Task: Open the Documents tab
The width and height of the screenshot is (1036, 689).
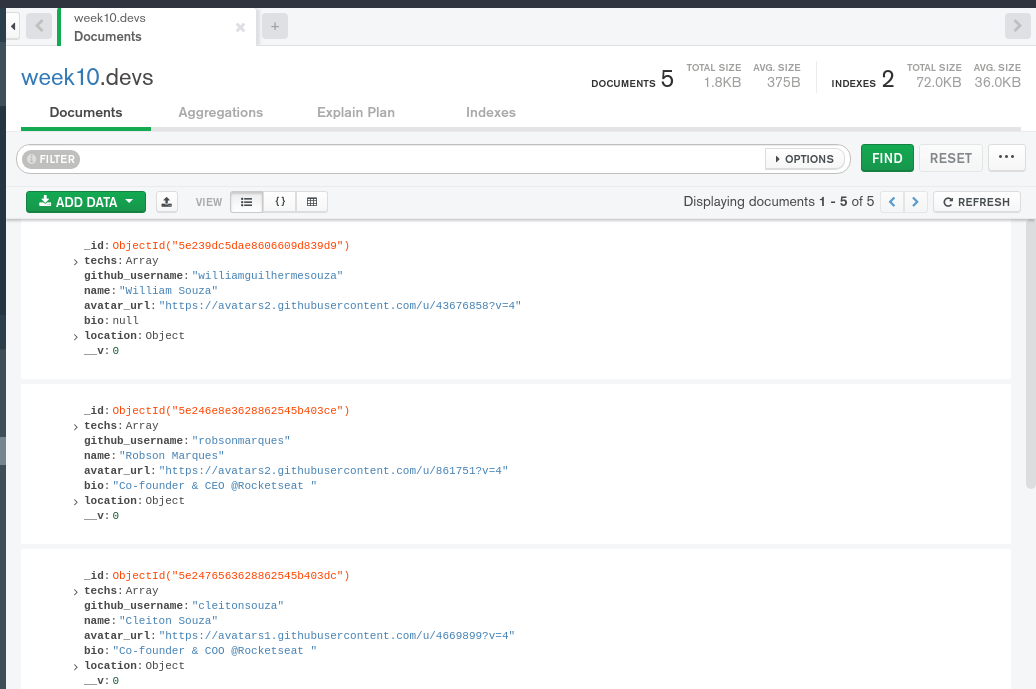Action: 86,112
